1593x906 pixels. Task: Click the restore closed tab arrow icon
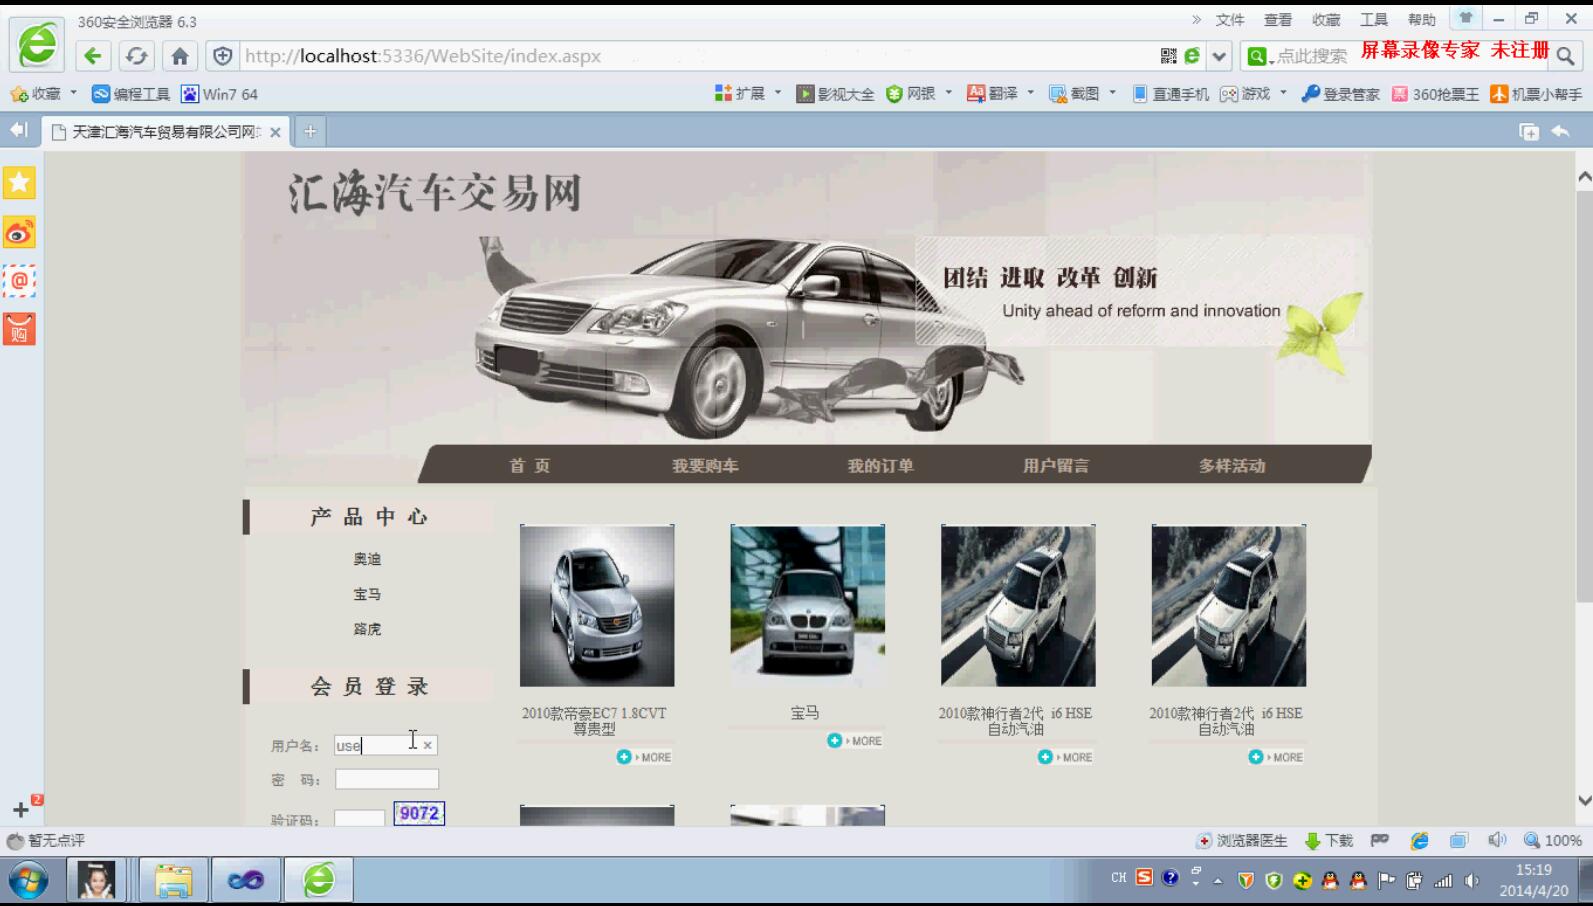(1560, 131)
